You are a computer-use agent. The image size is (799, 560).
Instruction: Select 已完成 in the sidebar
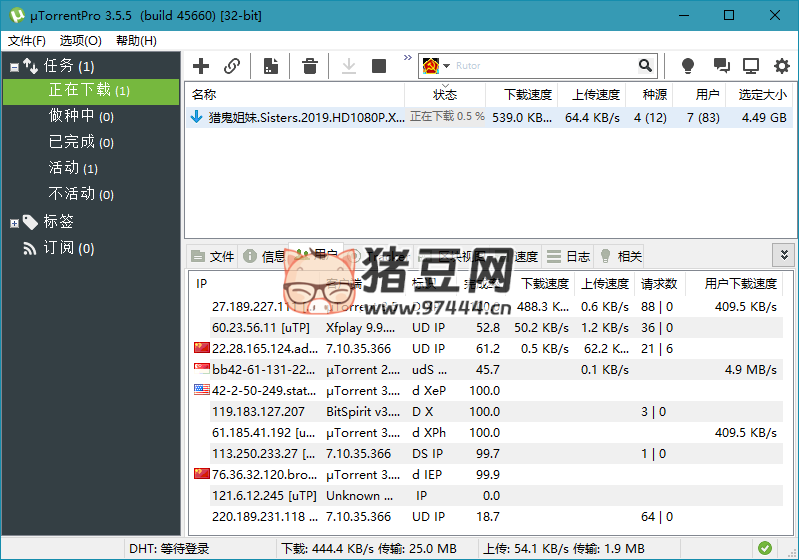click(71, 142)
